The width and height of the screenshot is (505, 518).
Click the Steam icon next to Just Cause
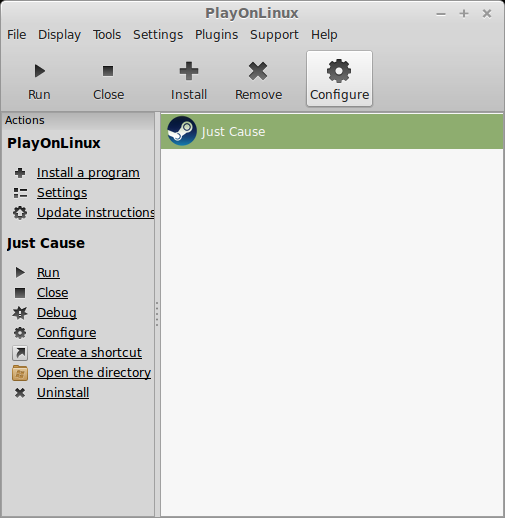click(x=182, y=131)
